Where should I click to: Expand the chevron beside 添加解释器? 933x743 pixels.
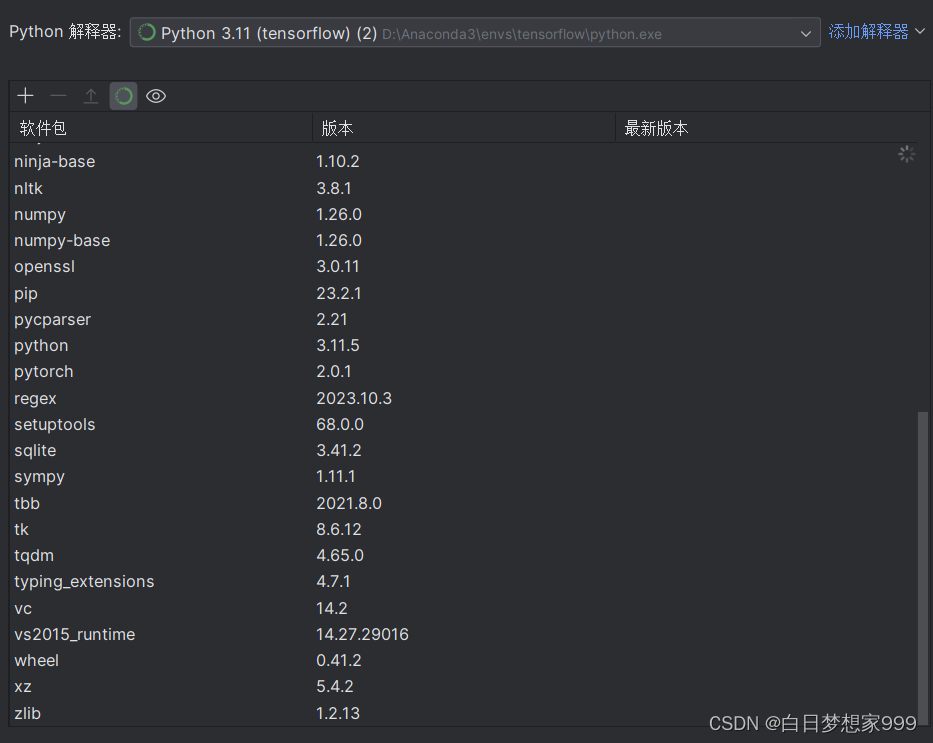pos(920,31)
